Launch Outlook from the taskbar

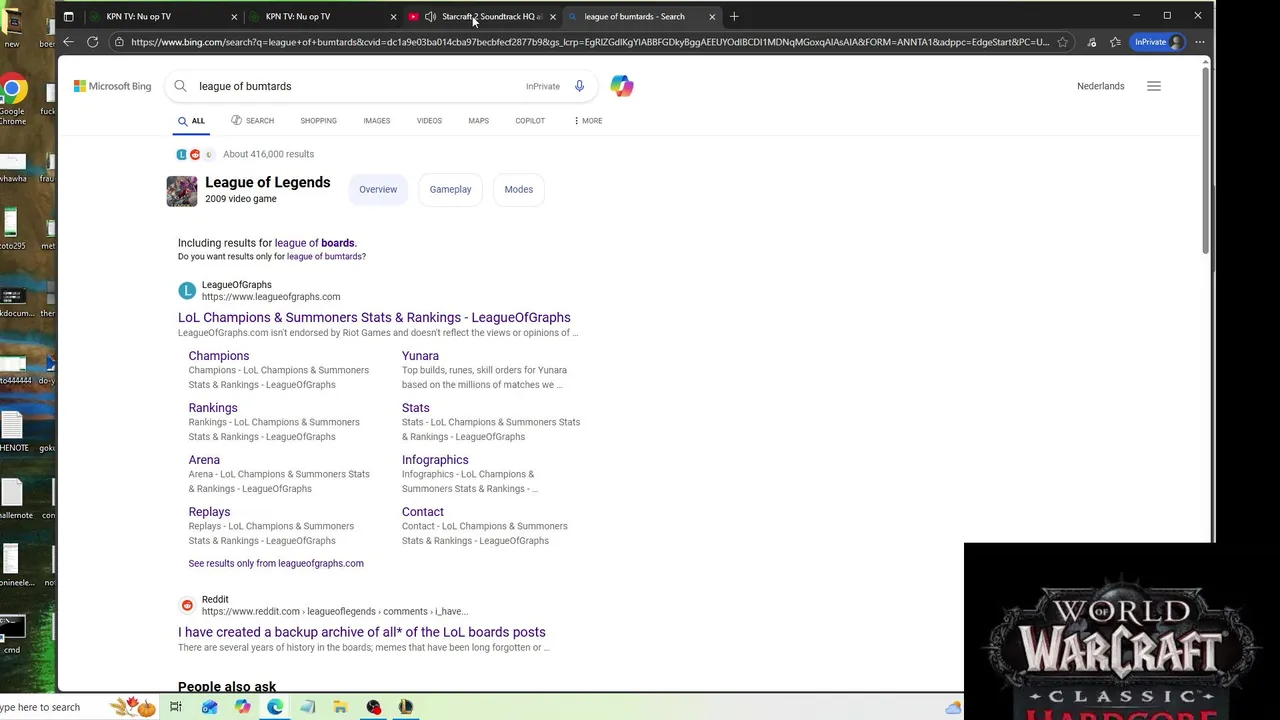tap(209, 707)
